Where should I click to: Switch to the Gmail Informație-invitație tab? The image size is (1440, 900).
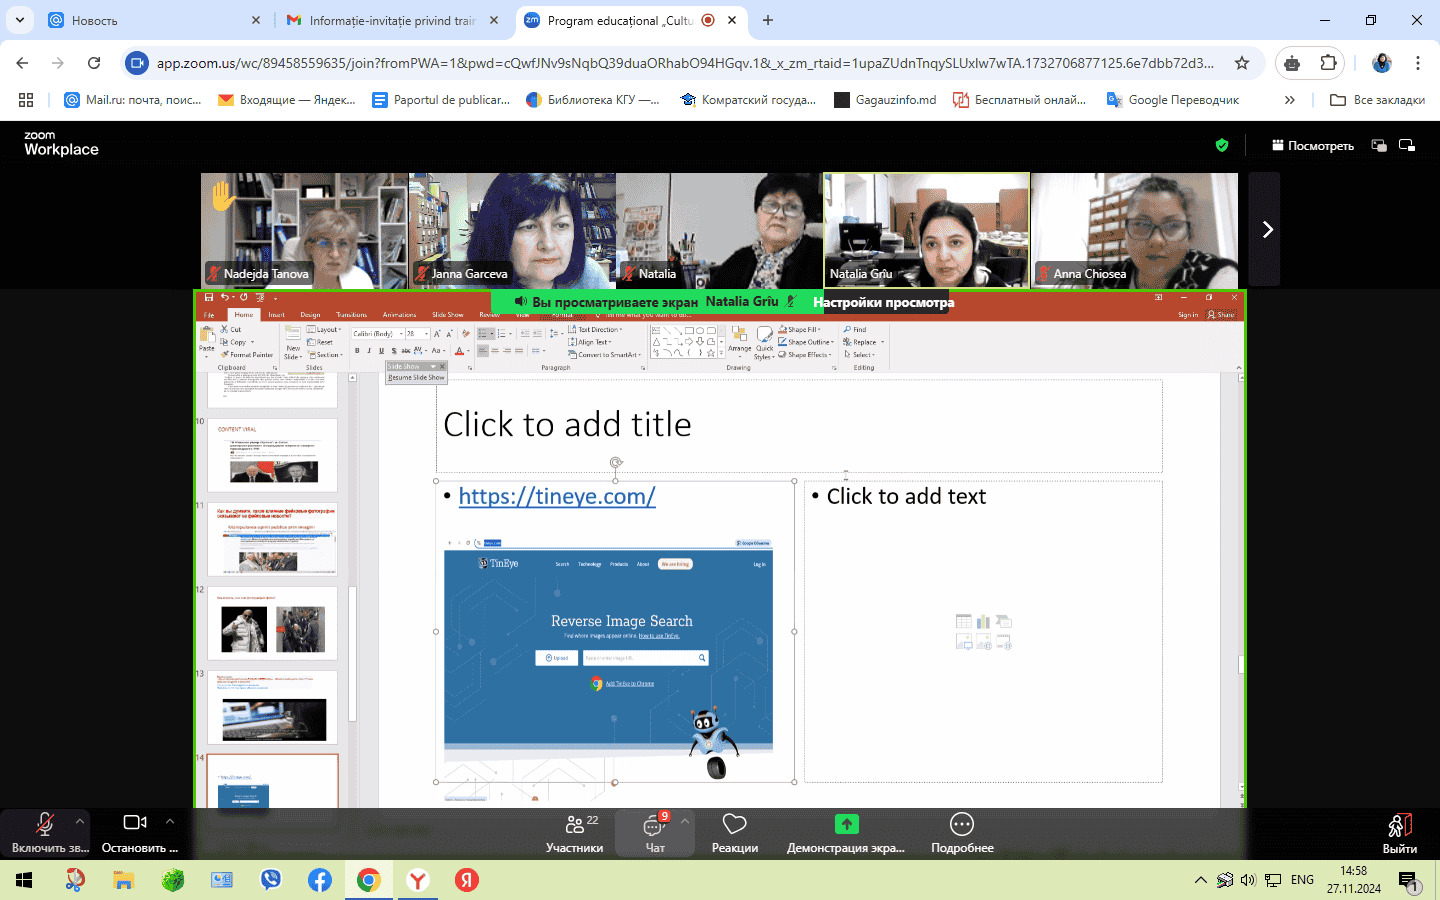point(392,20)
